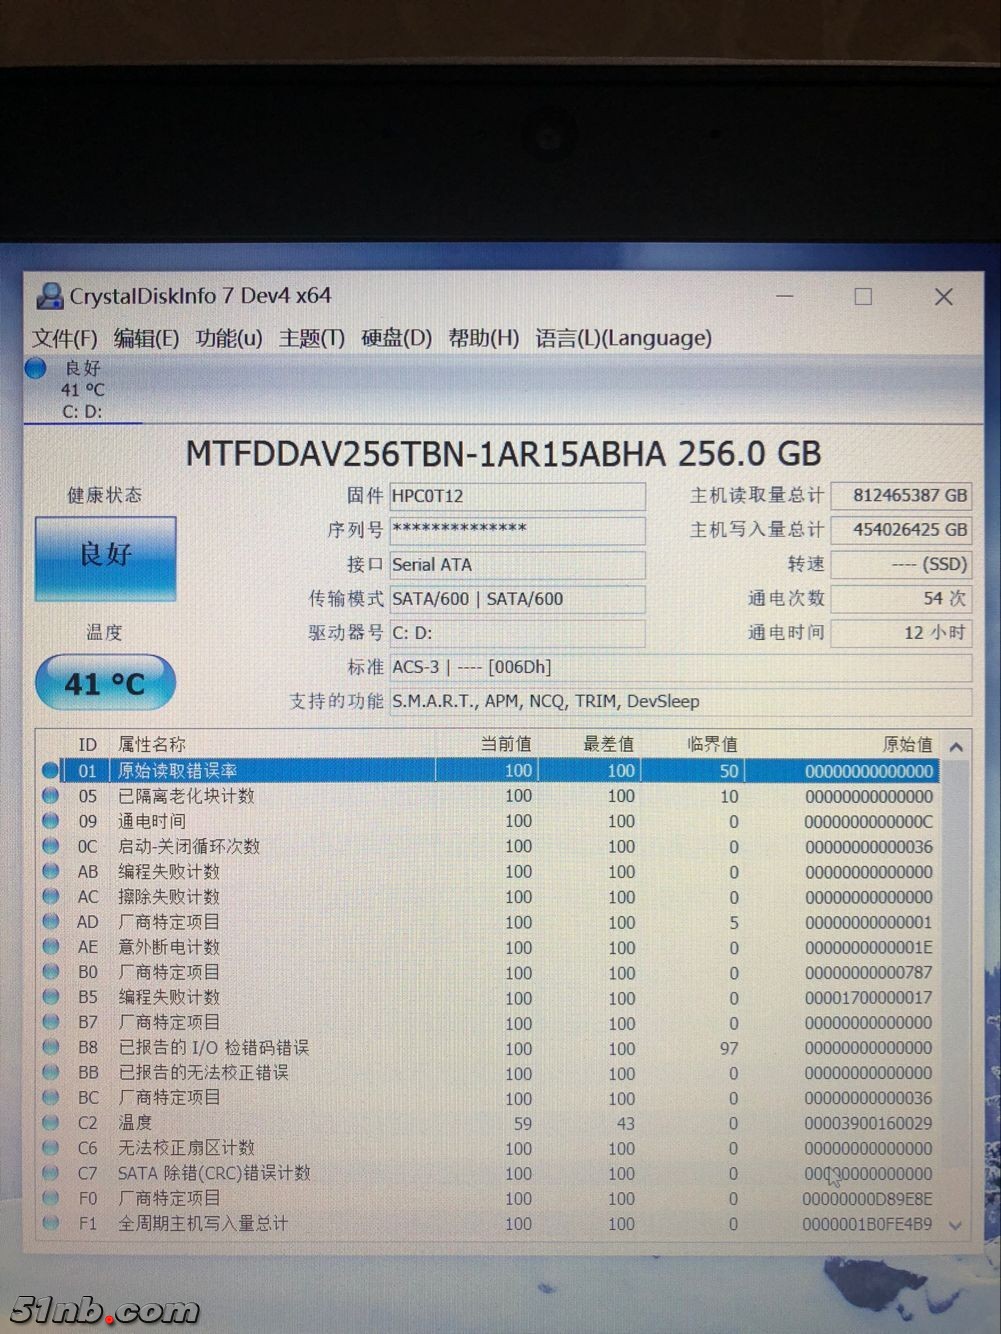Click the 序列号 serial number field

click(518, 530)
